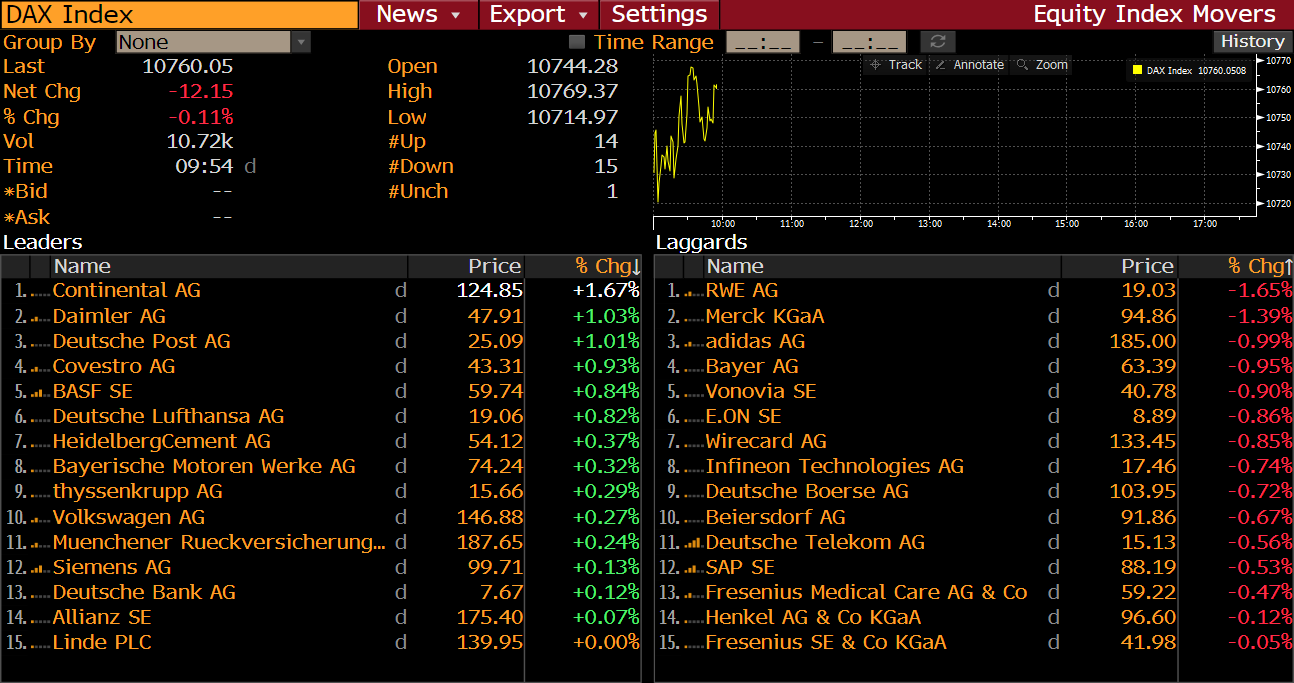Click the Open value 10744.28
The height and width of the screenshot is (683, 1294).
pyautogui.click(x=572, y=67)
